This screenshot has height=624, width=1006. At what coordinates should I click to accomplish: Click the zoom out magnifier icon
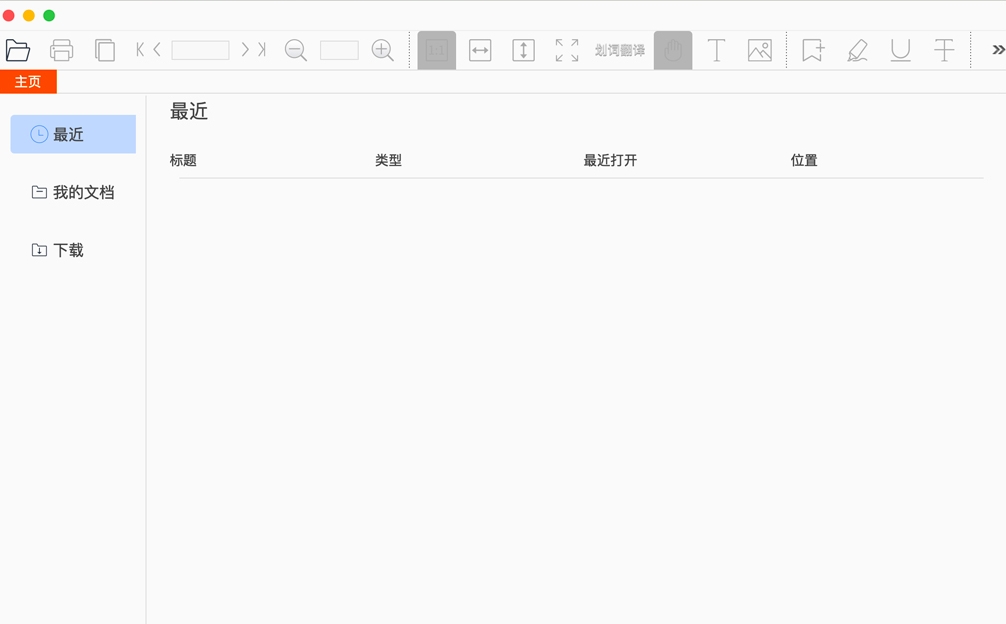(x=296, y=49)
